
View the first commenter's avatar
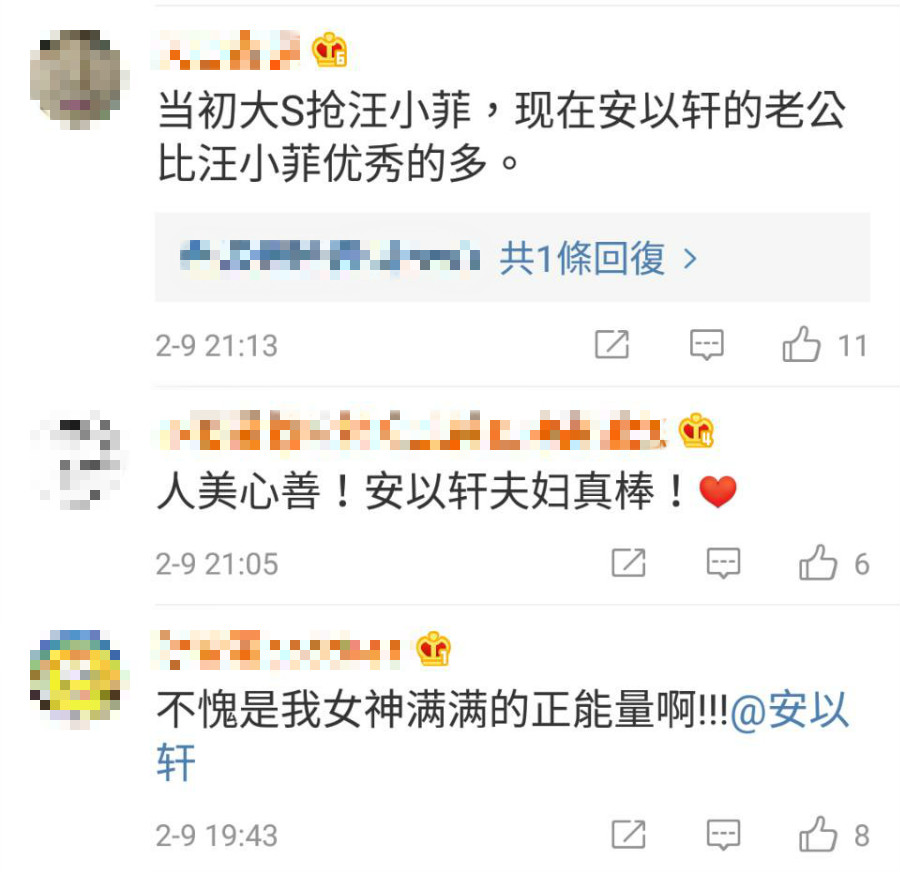(x=79, y=79)
